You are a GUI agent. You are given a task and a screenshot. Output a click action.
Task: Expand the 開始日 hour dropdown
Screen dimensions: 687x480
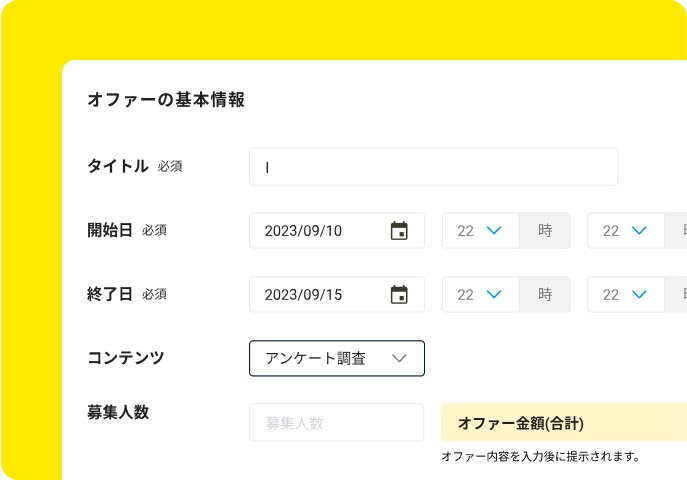pos(480,231)
